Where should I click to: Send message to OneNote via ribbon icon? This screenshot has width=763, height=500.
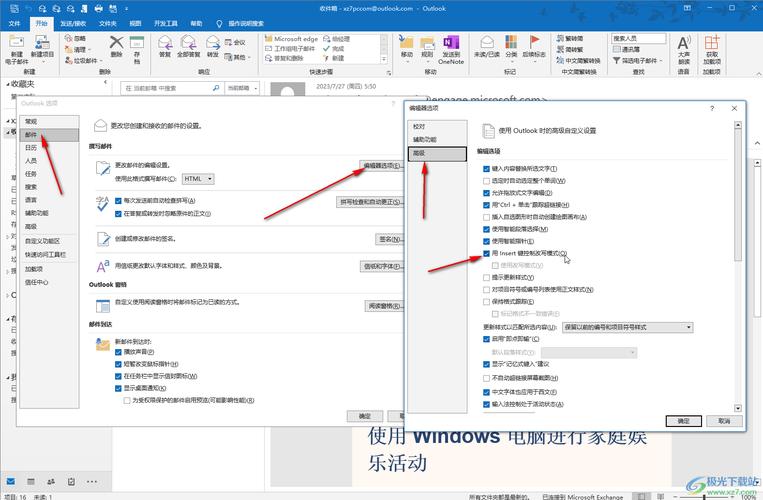click(451, 43)
